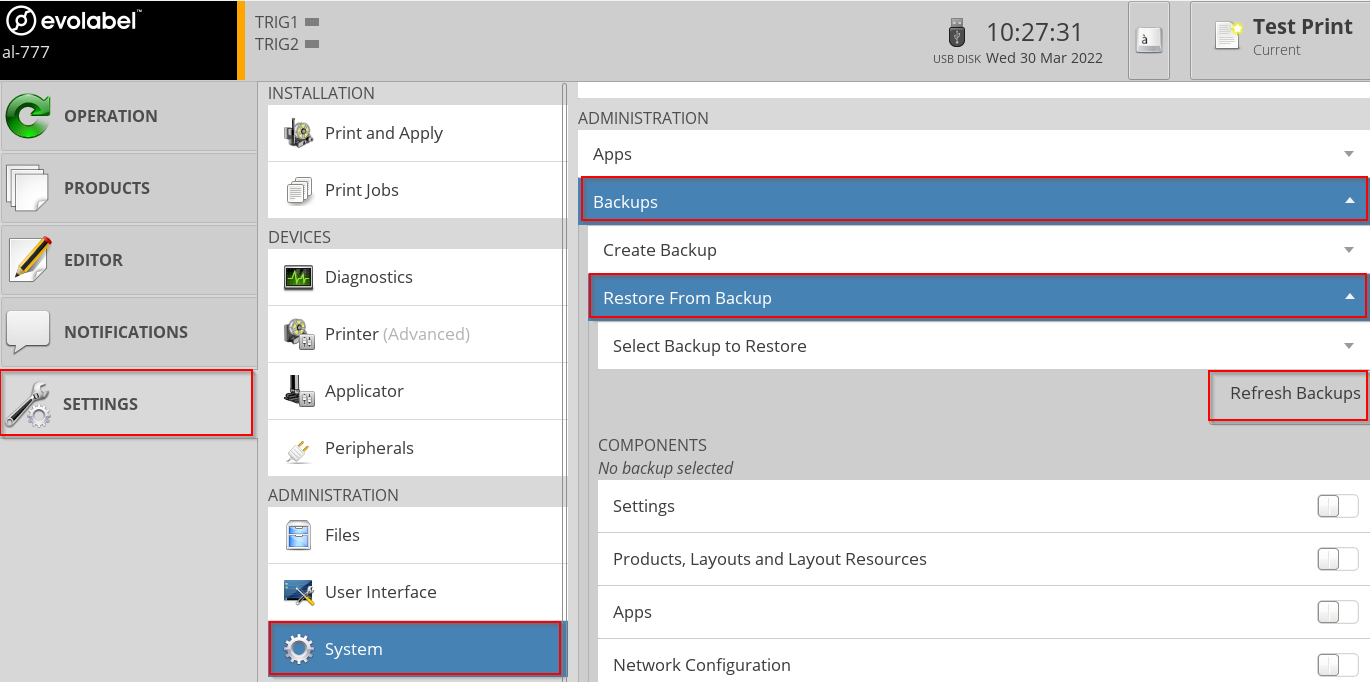Click the Printer Advanced icon
1370x682 pixels.
click(x=299, y=334)
